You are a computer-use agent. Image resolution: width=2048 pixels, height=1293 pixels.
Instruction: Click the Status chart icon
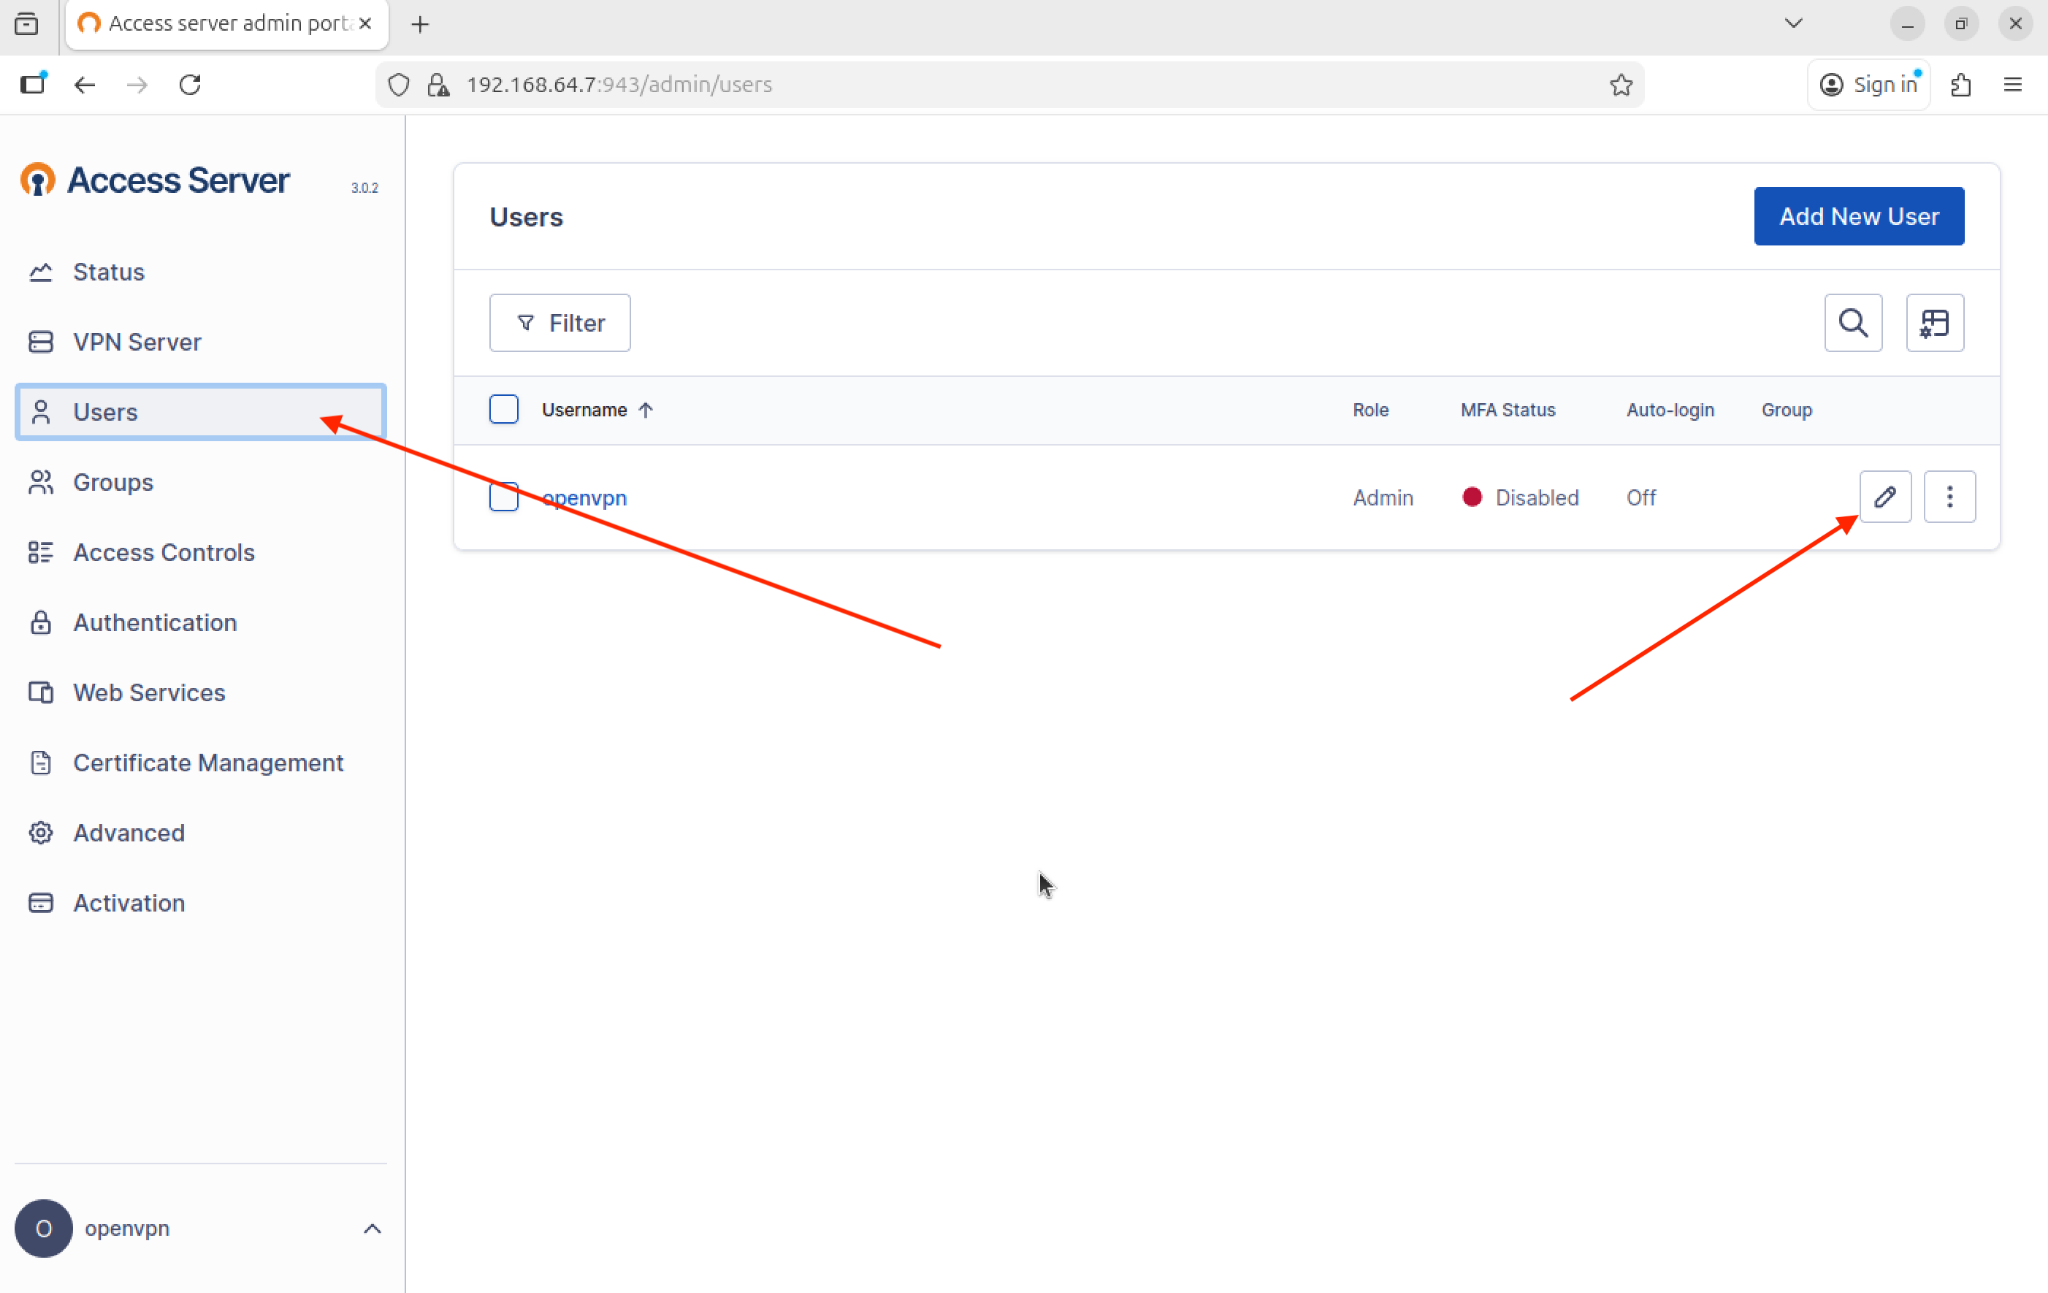[x=41, y=272]
